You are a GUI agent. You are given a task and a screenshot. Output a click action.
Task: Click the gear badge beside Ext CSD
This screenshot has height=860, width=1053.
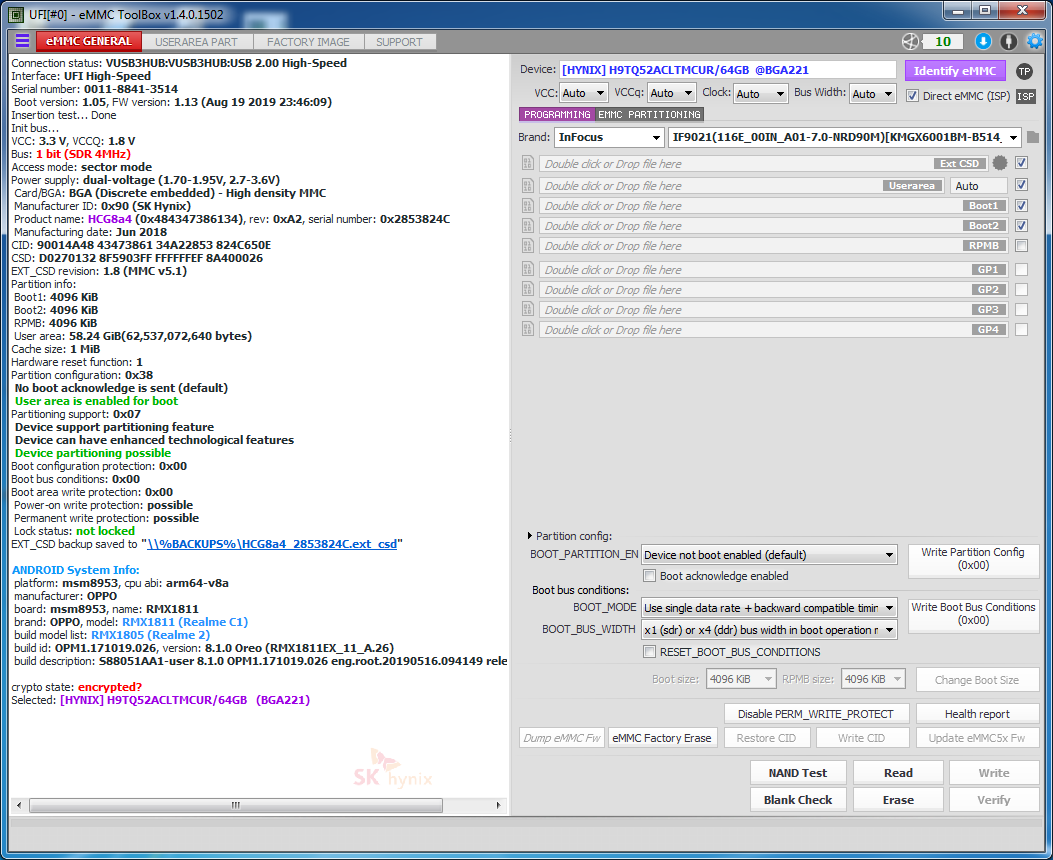click(1000, 163)
